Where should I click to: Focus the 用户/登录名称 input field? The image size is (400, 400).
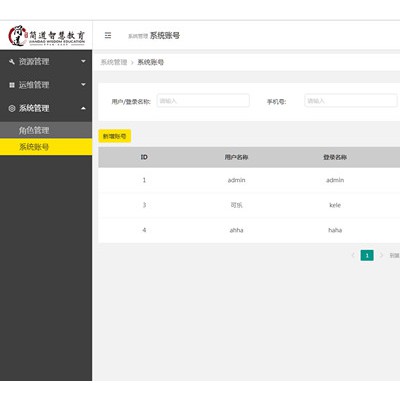click(203, 101)
